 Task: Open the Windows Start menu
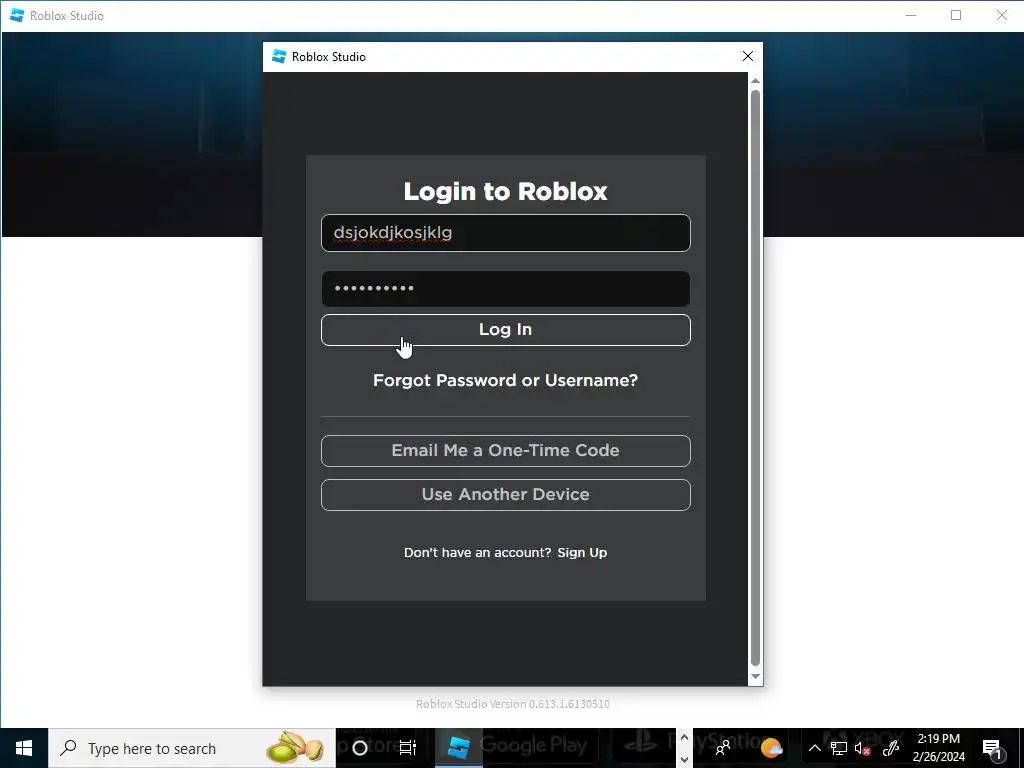[x=24, y=748]
